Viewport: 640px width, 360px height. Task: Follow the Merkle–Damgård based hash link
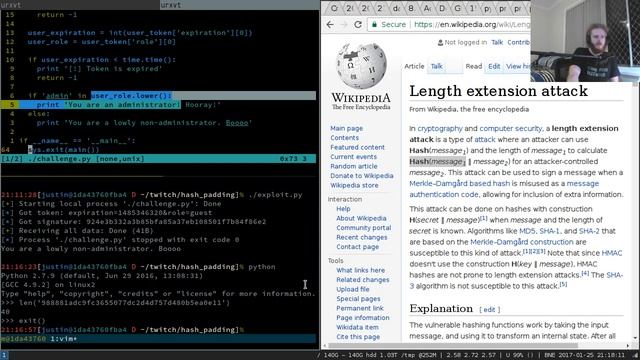[460, 184]
